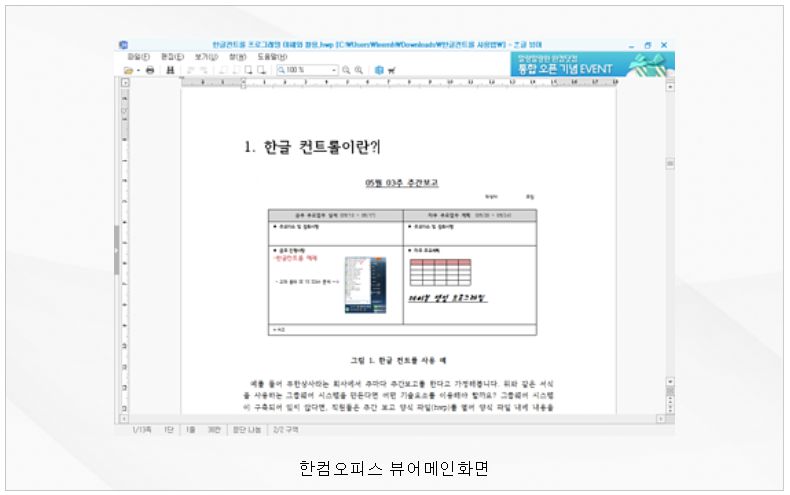This screenshot has height=495, width=790.
Task: Click the left side panel expand handle
Action: [x=116, y=250]
